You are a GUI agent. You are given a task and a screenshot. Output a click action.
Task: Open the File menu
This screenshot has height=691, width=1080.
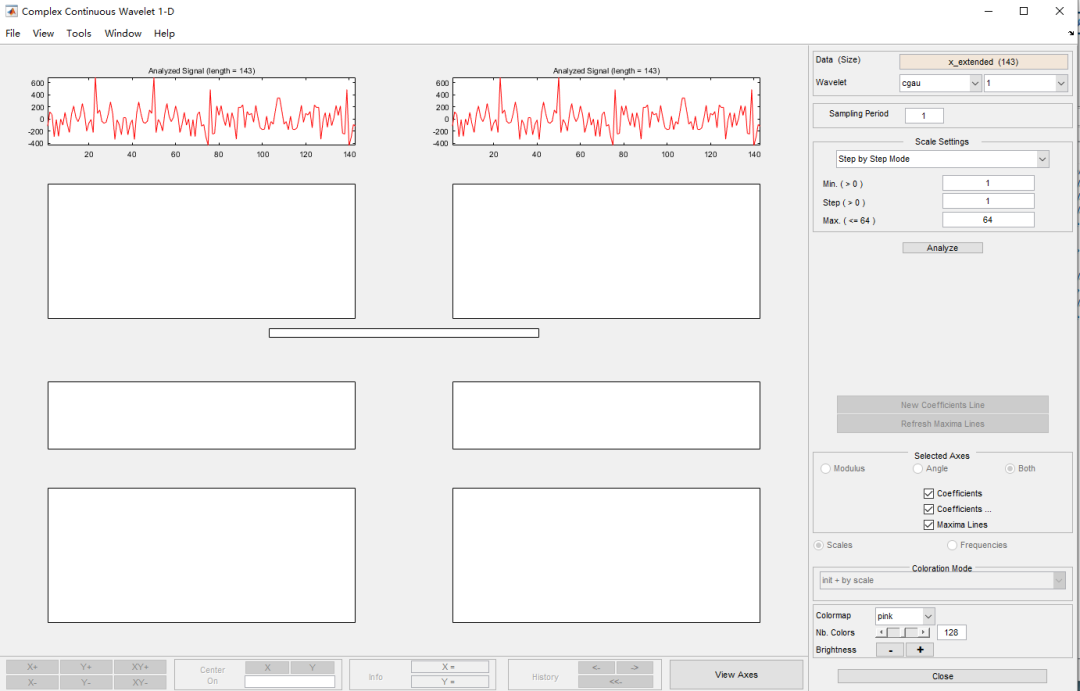click(x=13, y=33)
